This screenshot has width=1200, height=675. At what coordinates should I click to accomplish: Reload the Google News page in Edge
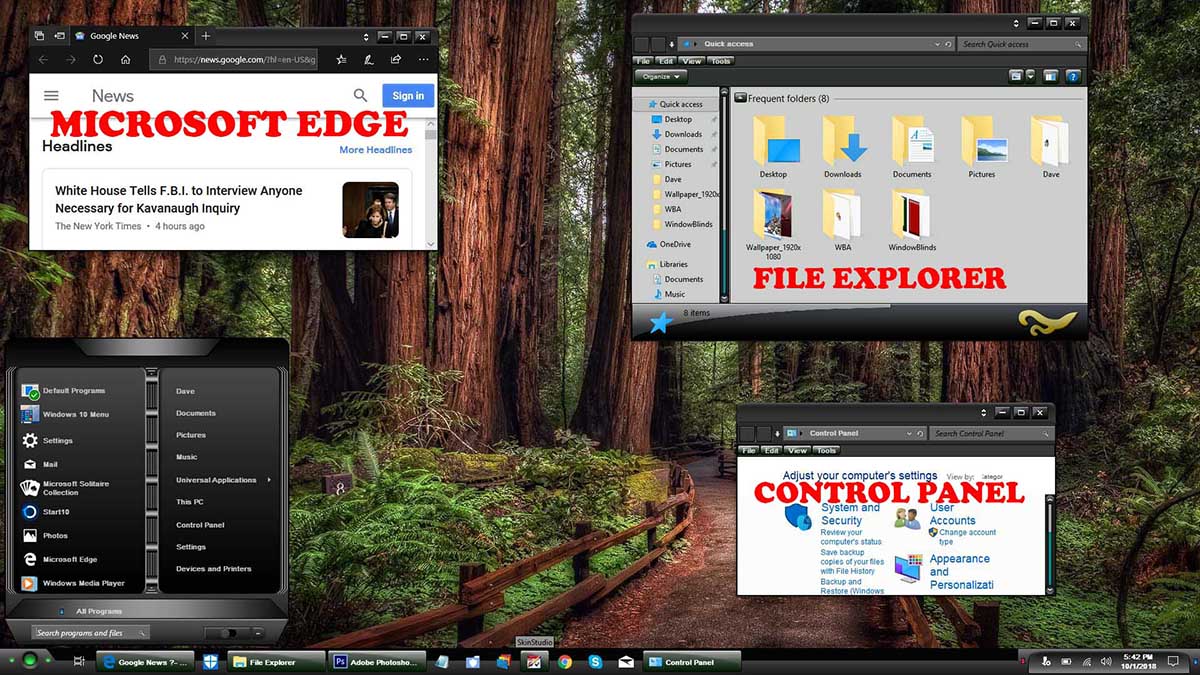tap(98, 60)
